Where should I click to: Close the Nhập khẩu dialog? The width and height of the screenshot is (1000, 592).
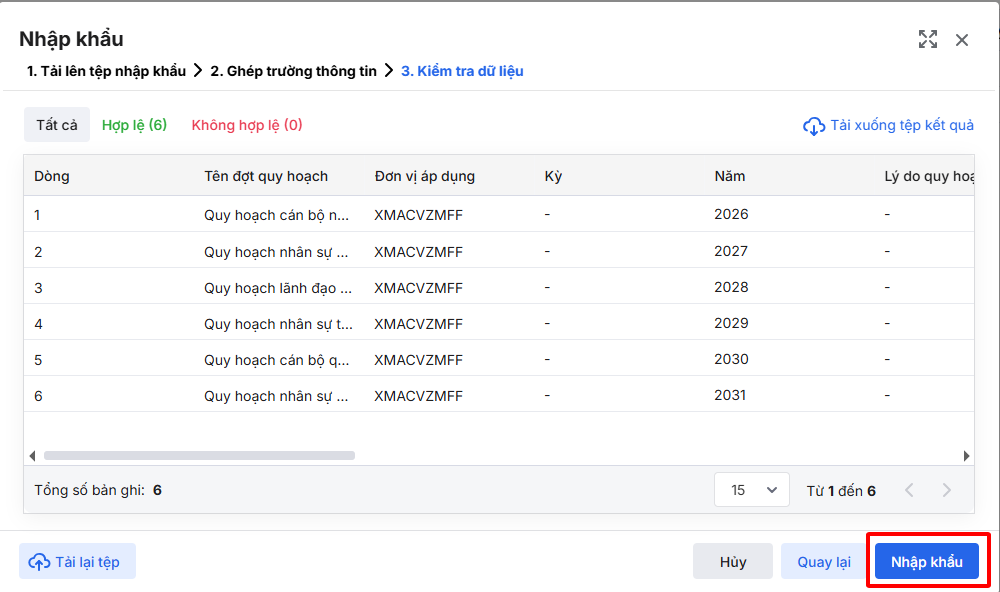click(962, 40)
